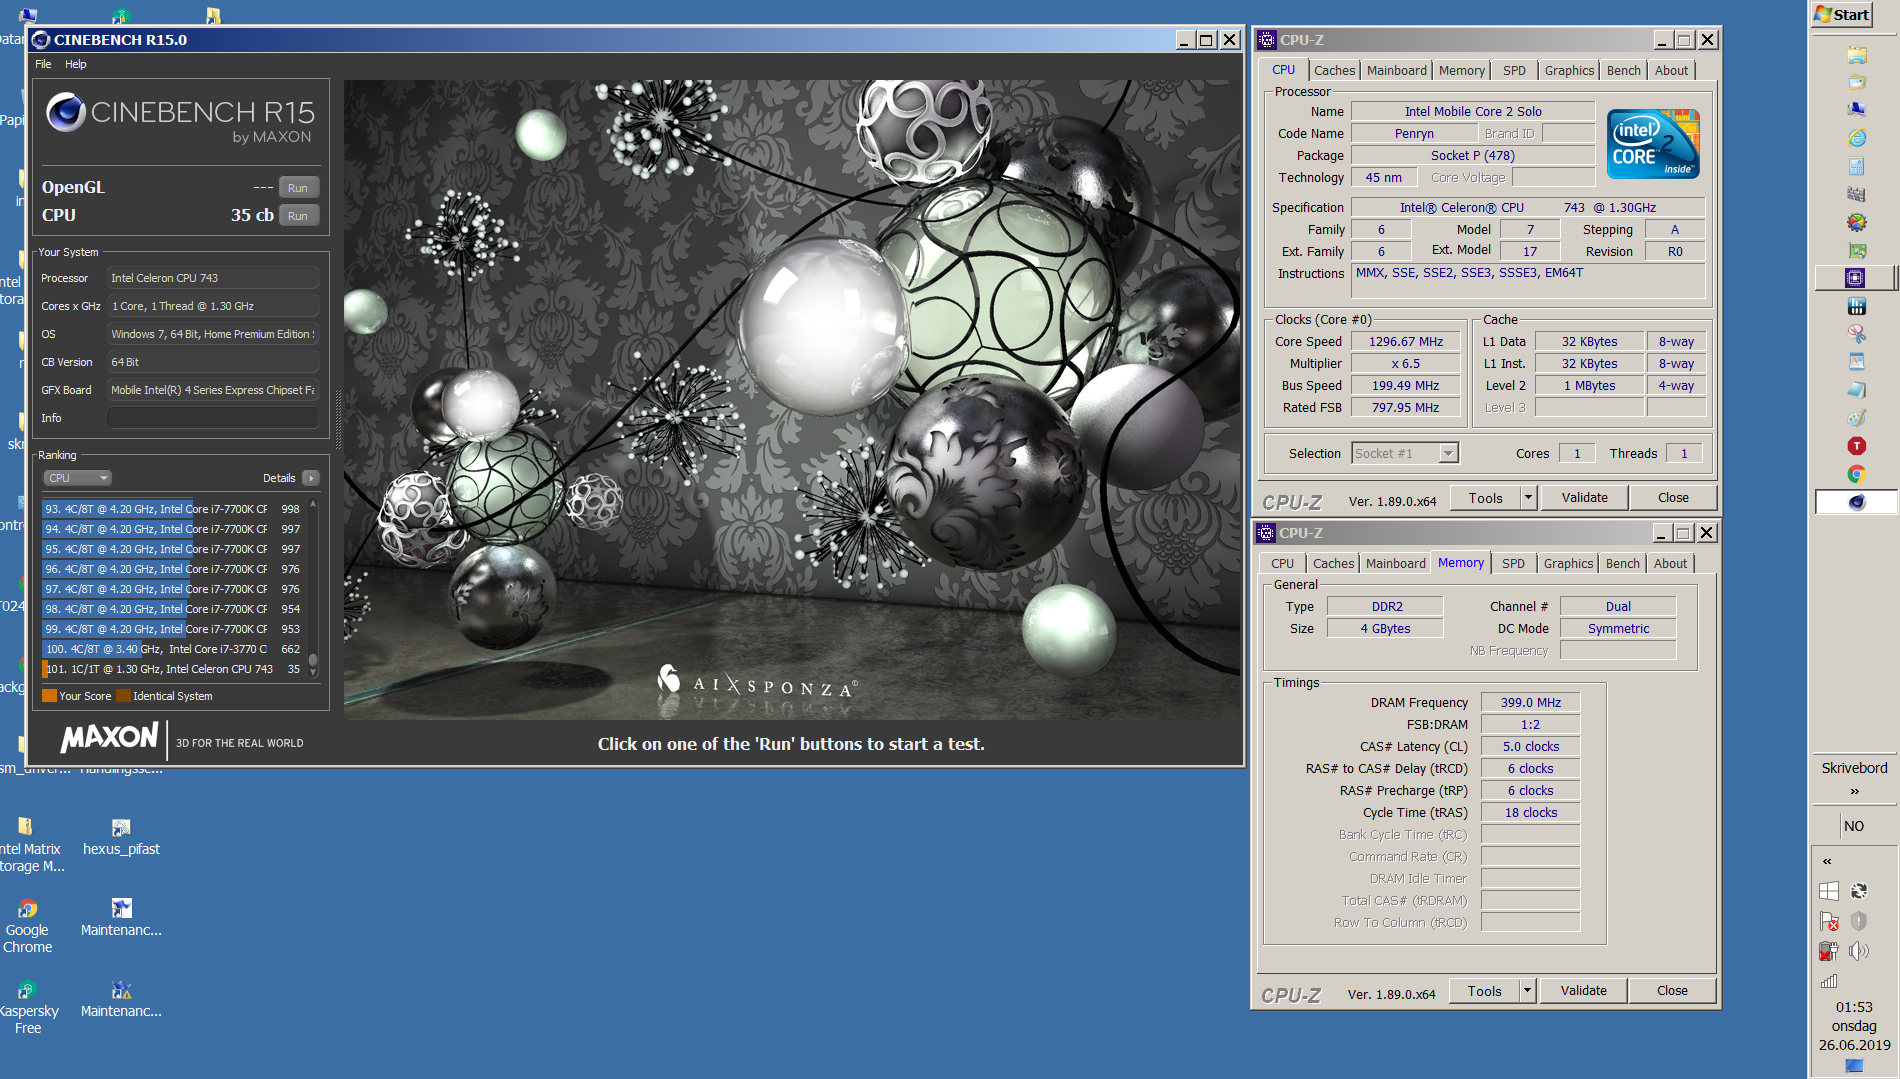Click the Info input field

click(x=213, y=418)
